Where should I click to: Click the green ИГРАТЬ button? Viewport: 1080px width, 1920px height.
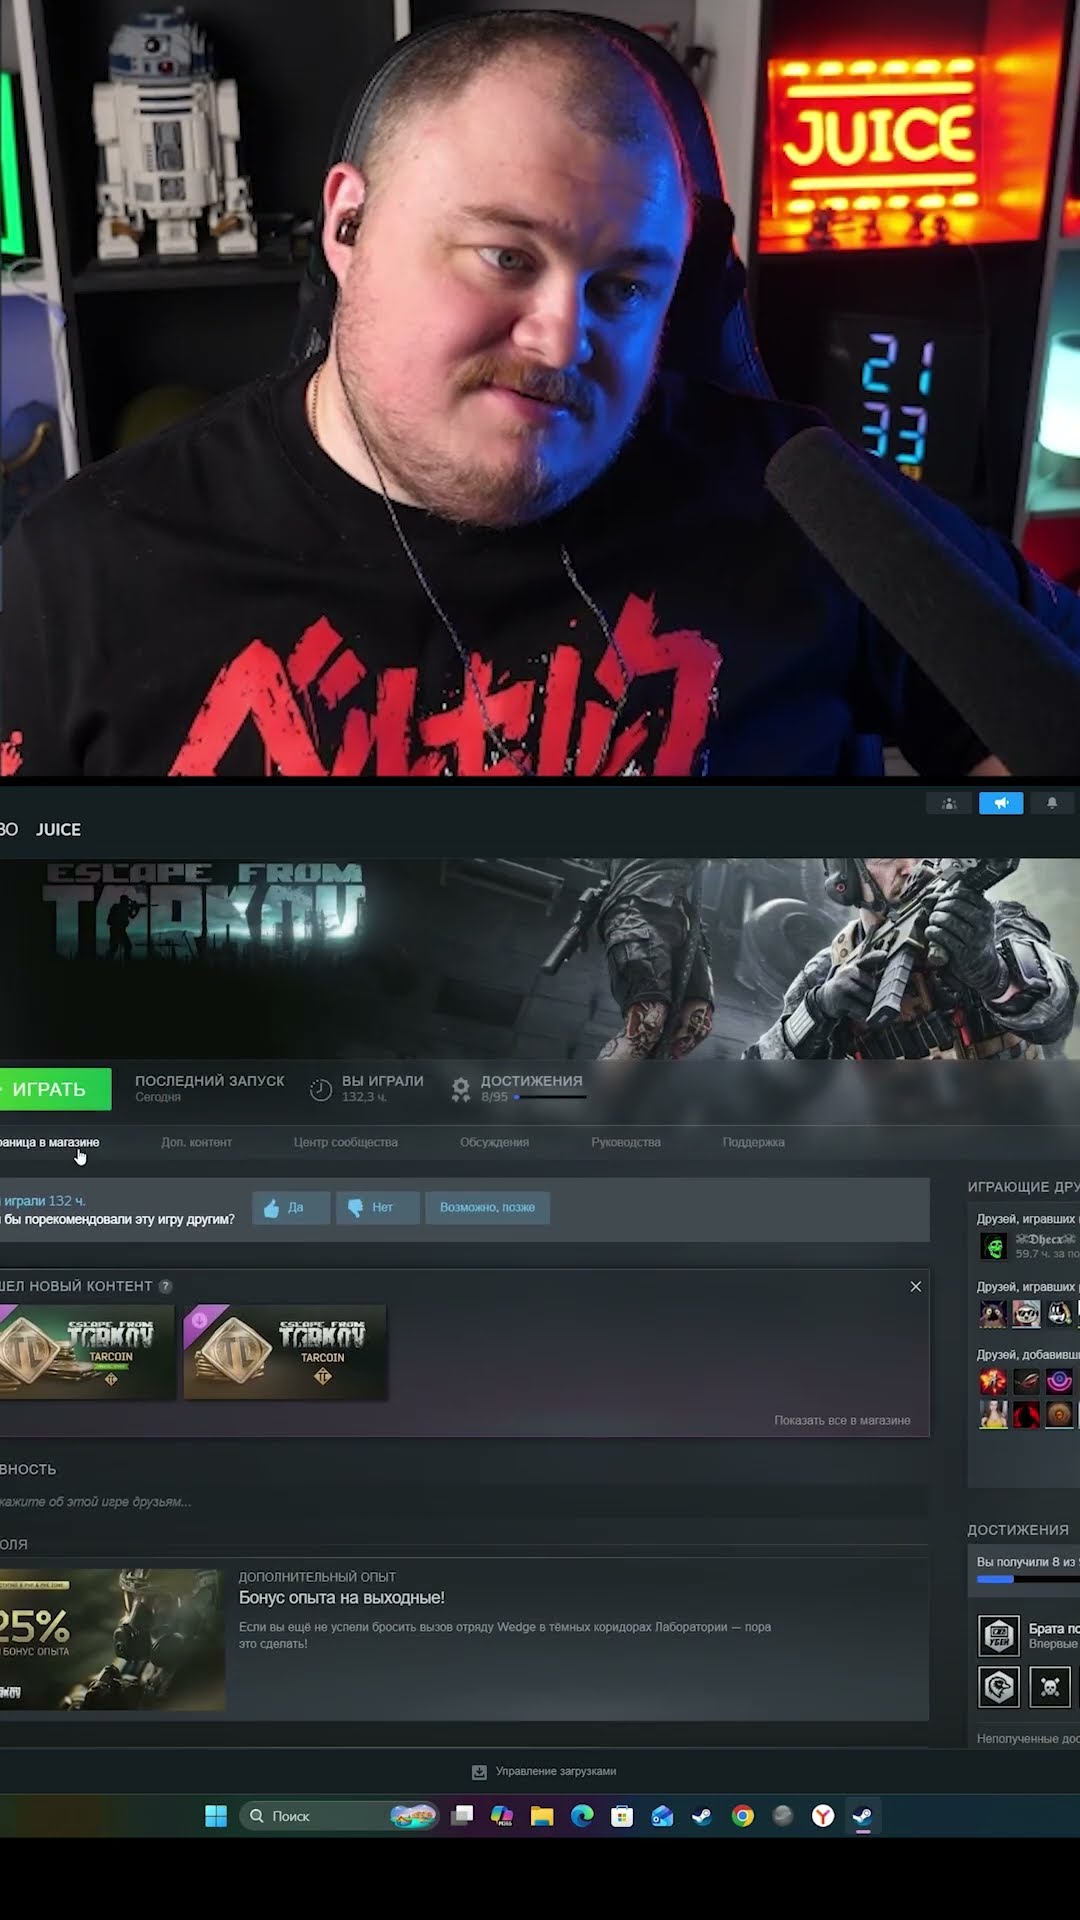[55, 1089]
